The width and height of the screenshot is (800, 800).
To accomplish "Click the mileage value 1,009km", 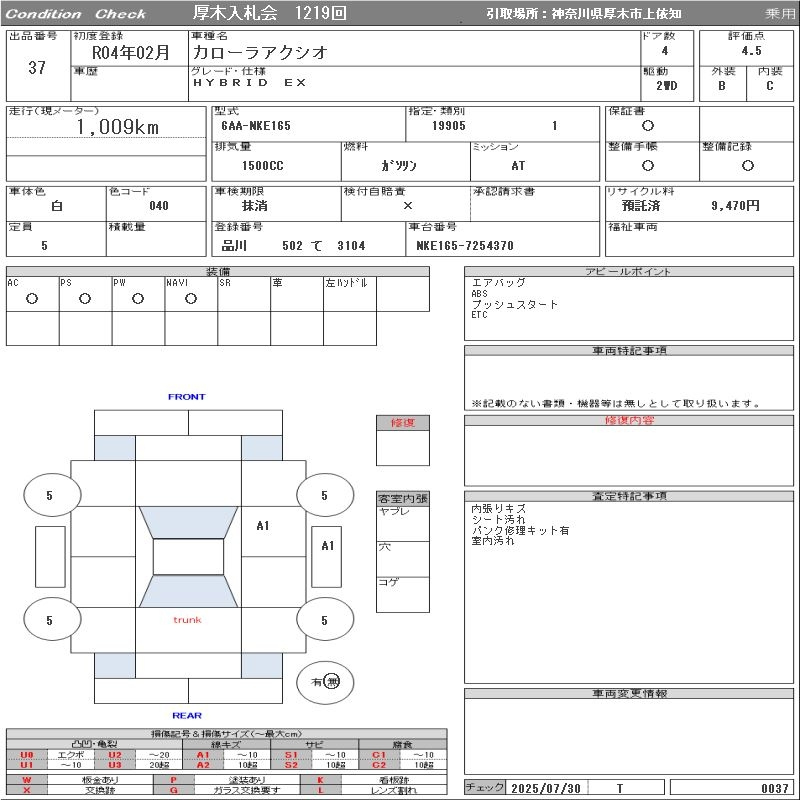I will tap(118, 127).
